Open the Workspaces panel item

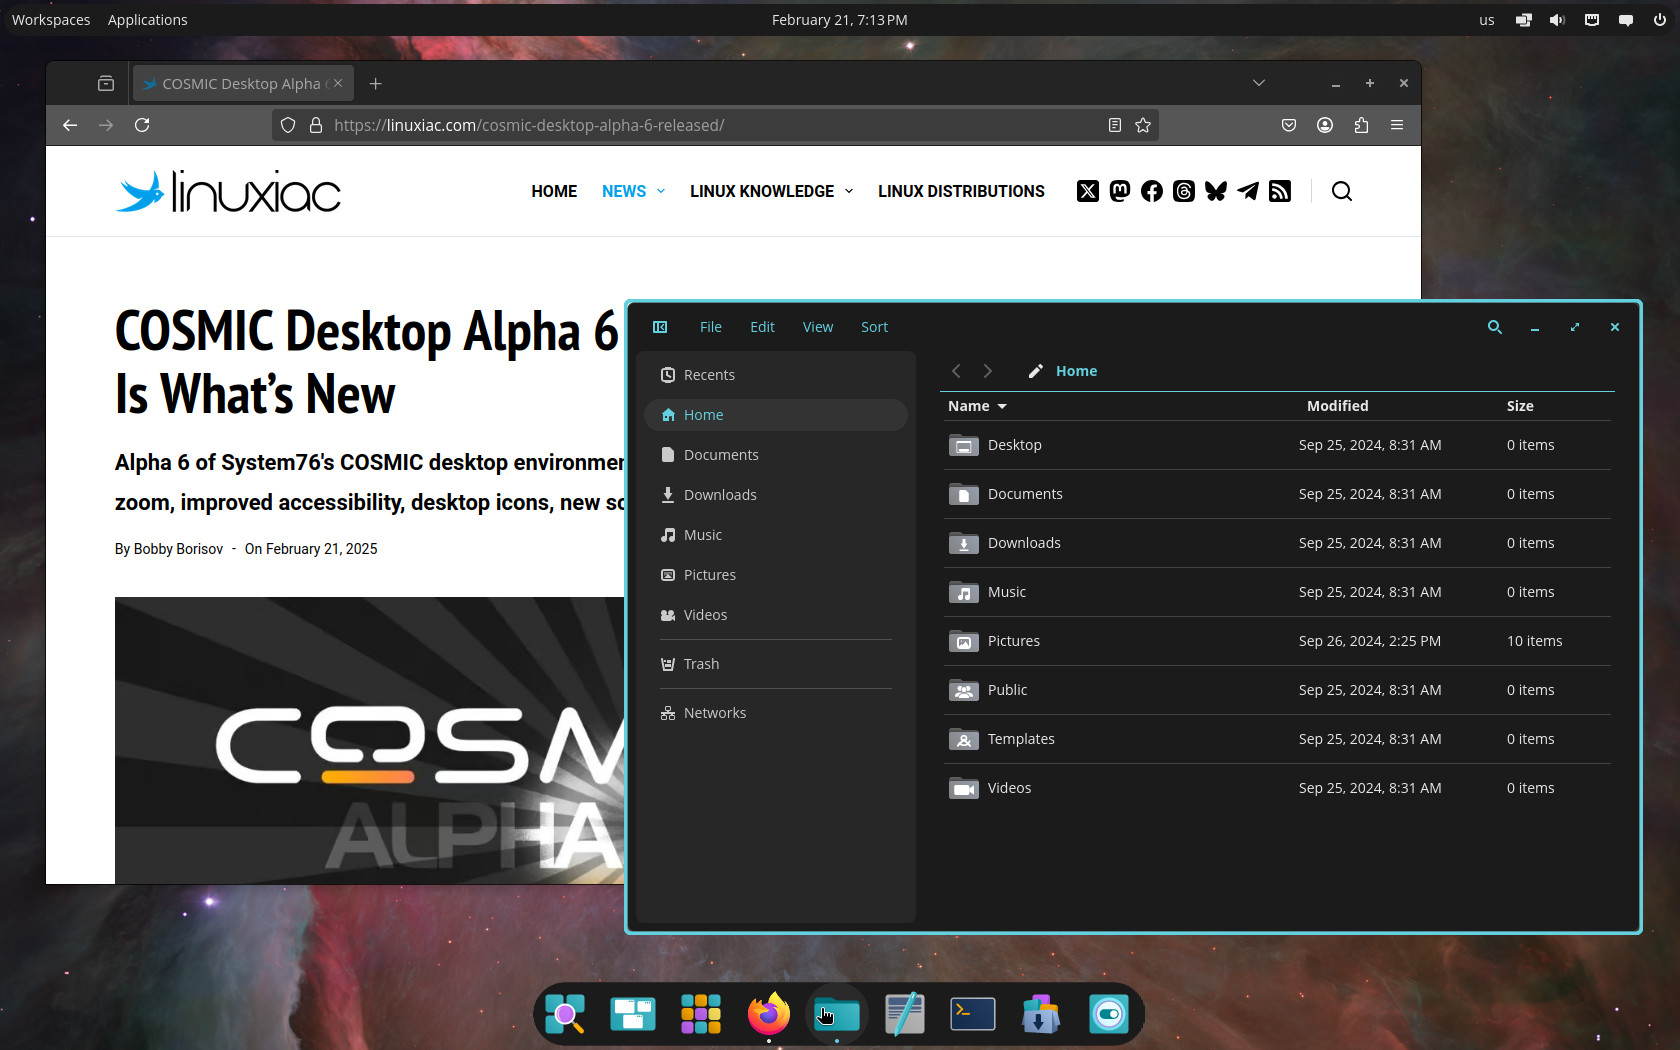(51, 20)
